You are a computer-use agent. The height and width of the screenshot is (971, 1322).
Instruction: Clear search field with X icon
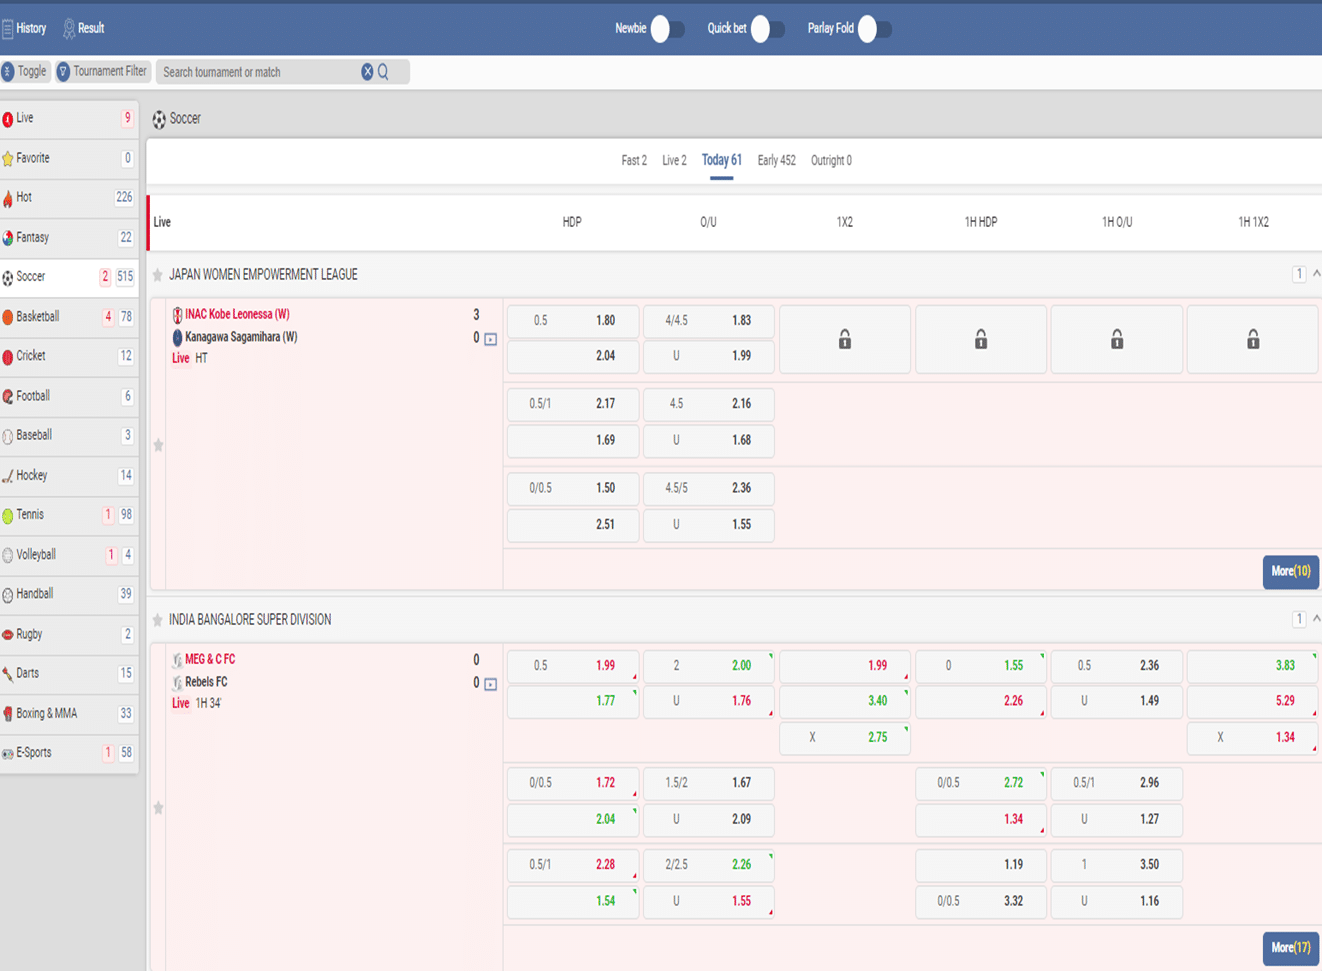click(367, 72)
